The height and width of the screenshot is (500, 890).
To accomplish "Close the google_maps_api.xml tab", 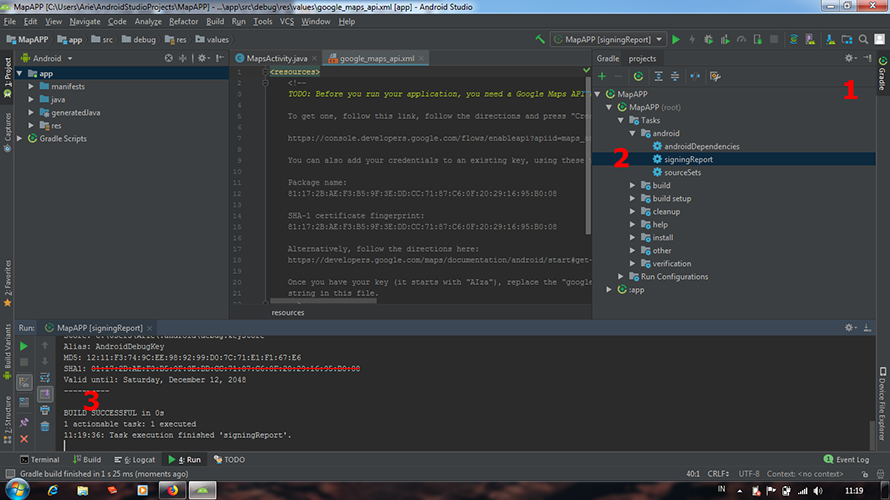I will pyautogui.click(x=421, y=58).
